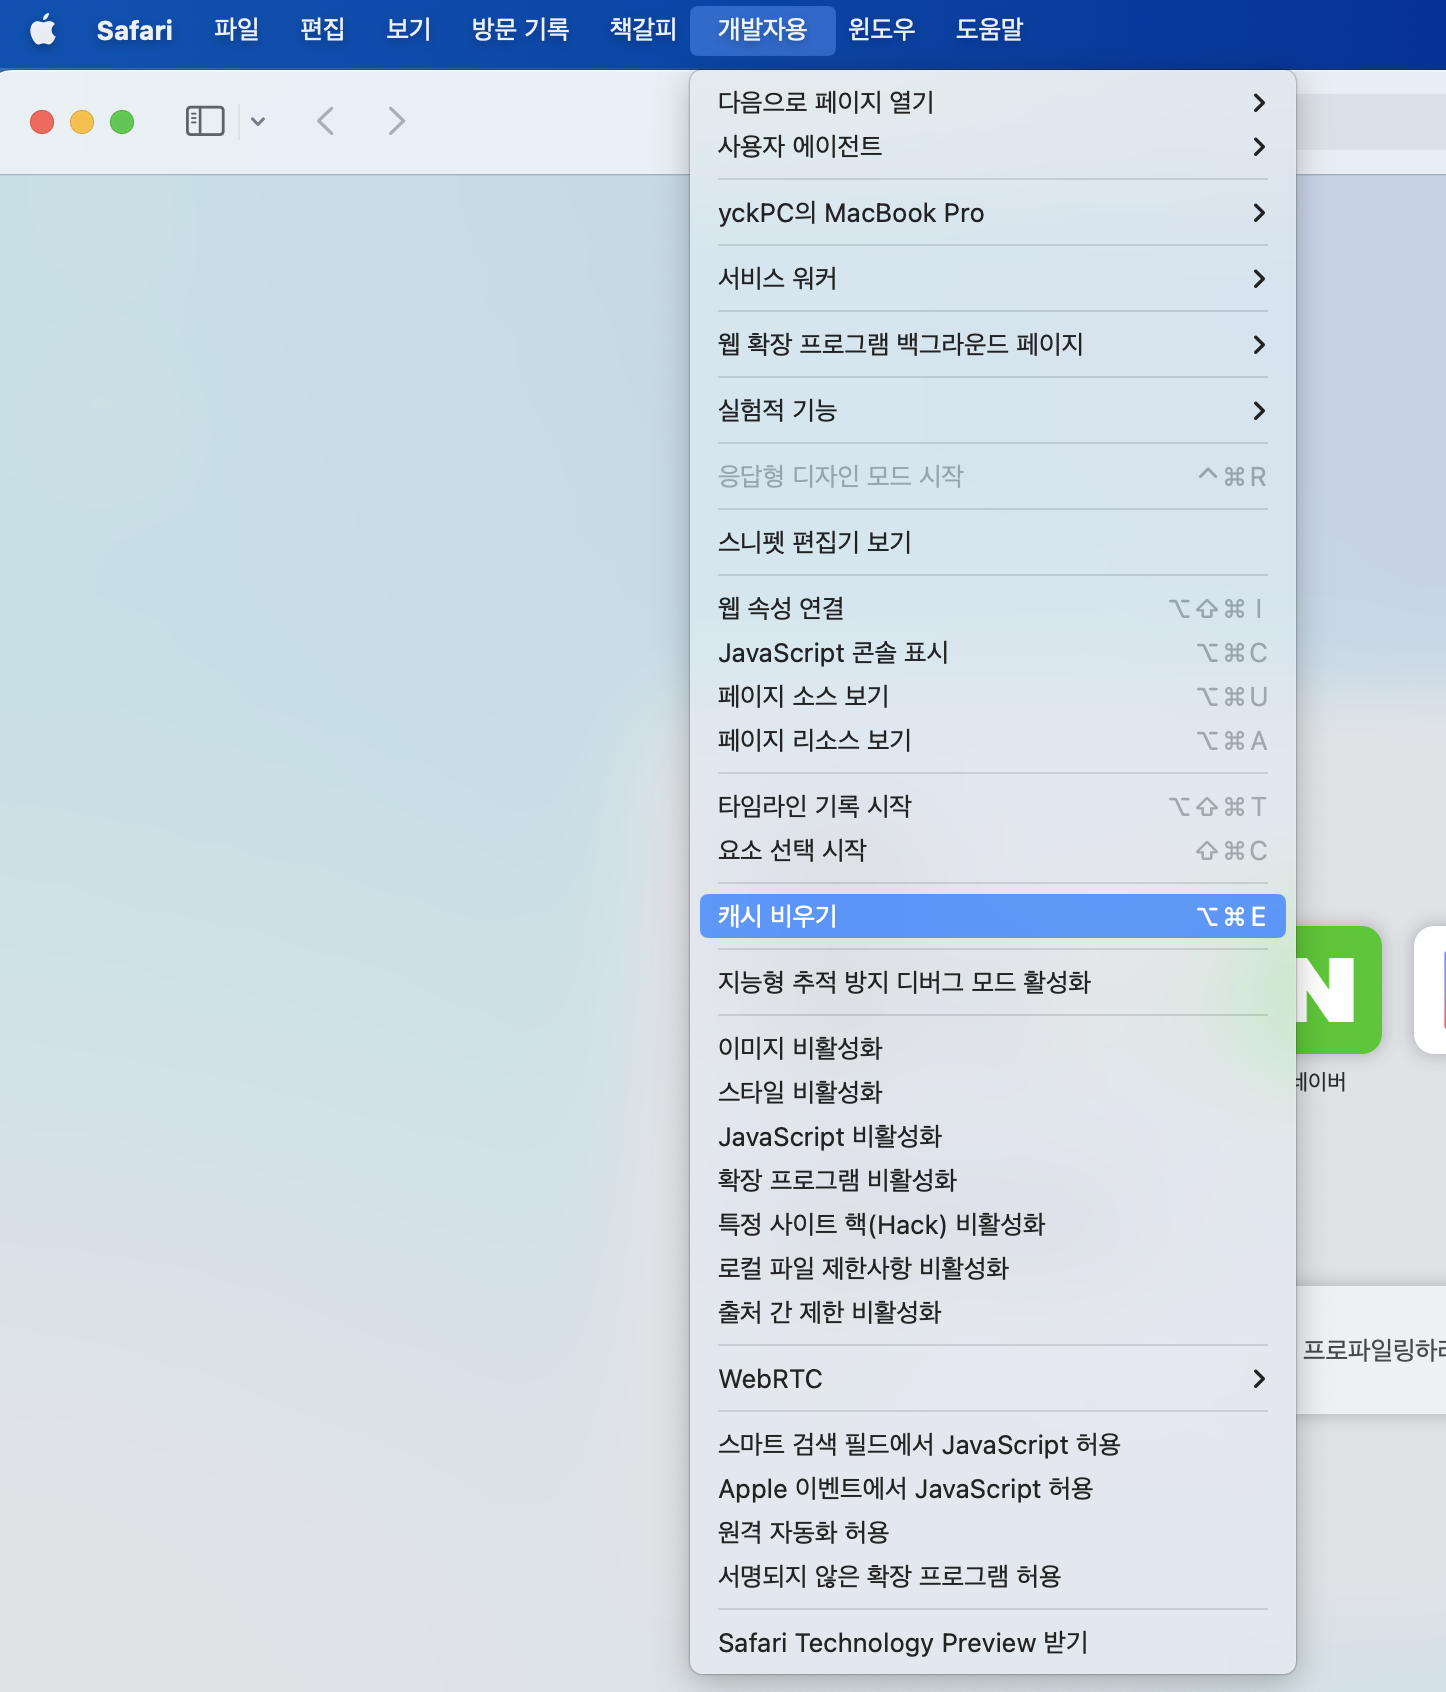Image resolution: width=1446 pixels, height=1692 pixels.
Task: Toggle 스타일 비활성화
Action: [x=992, y=1092]
